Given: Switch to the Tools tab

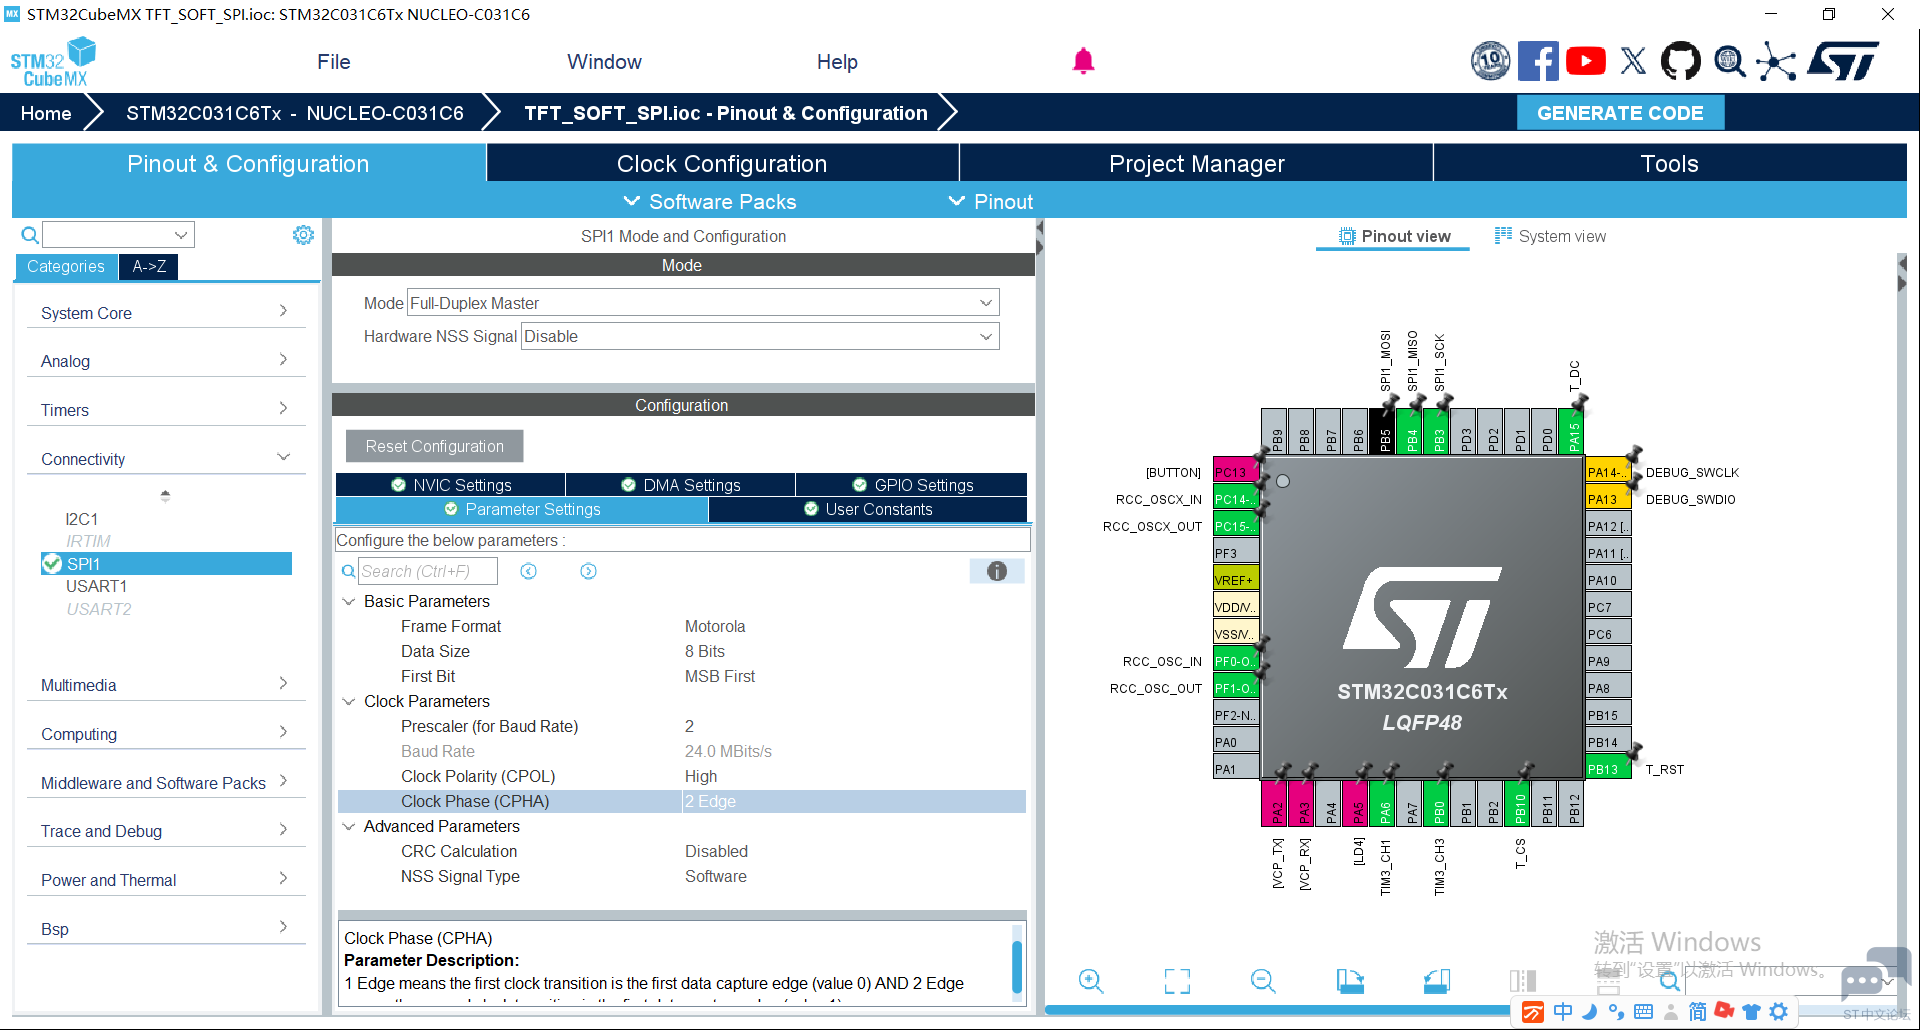Looking at the screenshot, I should click(1670, 163).
